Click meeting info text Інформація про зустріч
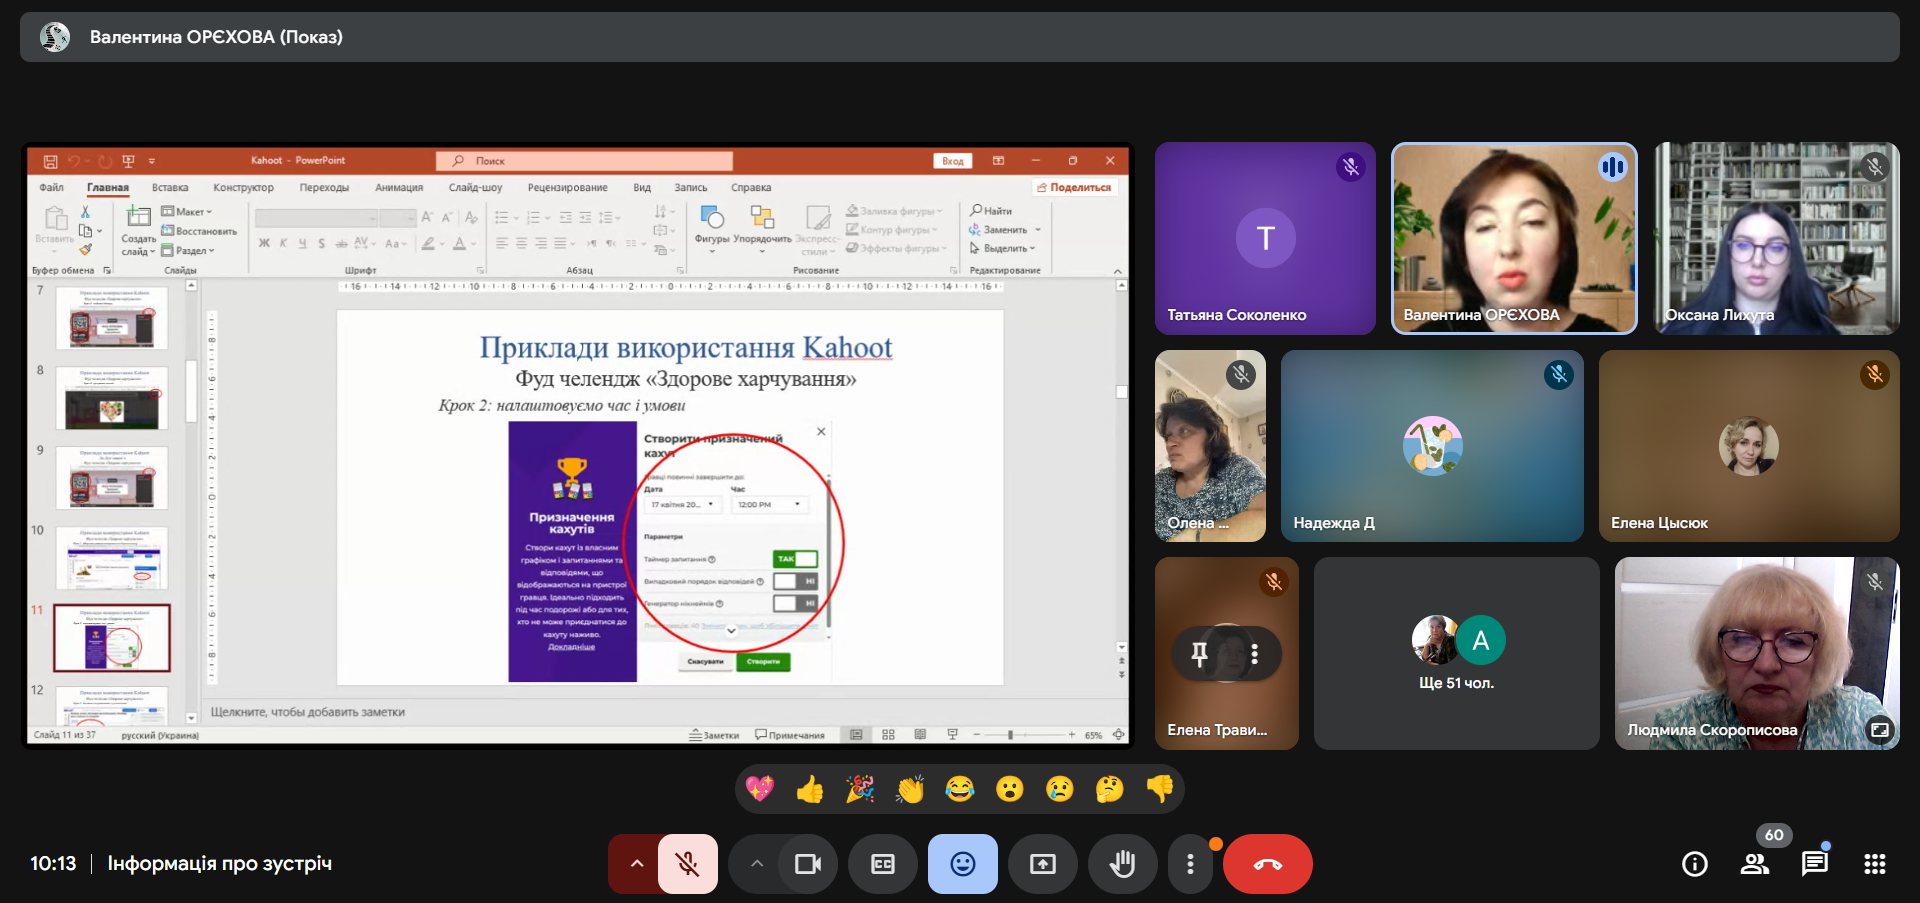This screenshot has height=903, width=1920. pyautogui.click(x=220, y=863)
